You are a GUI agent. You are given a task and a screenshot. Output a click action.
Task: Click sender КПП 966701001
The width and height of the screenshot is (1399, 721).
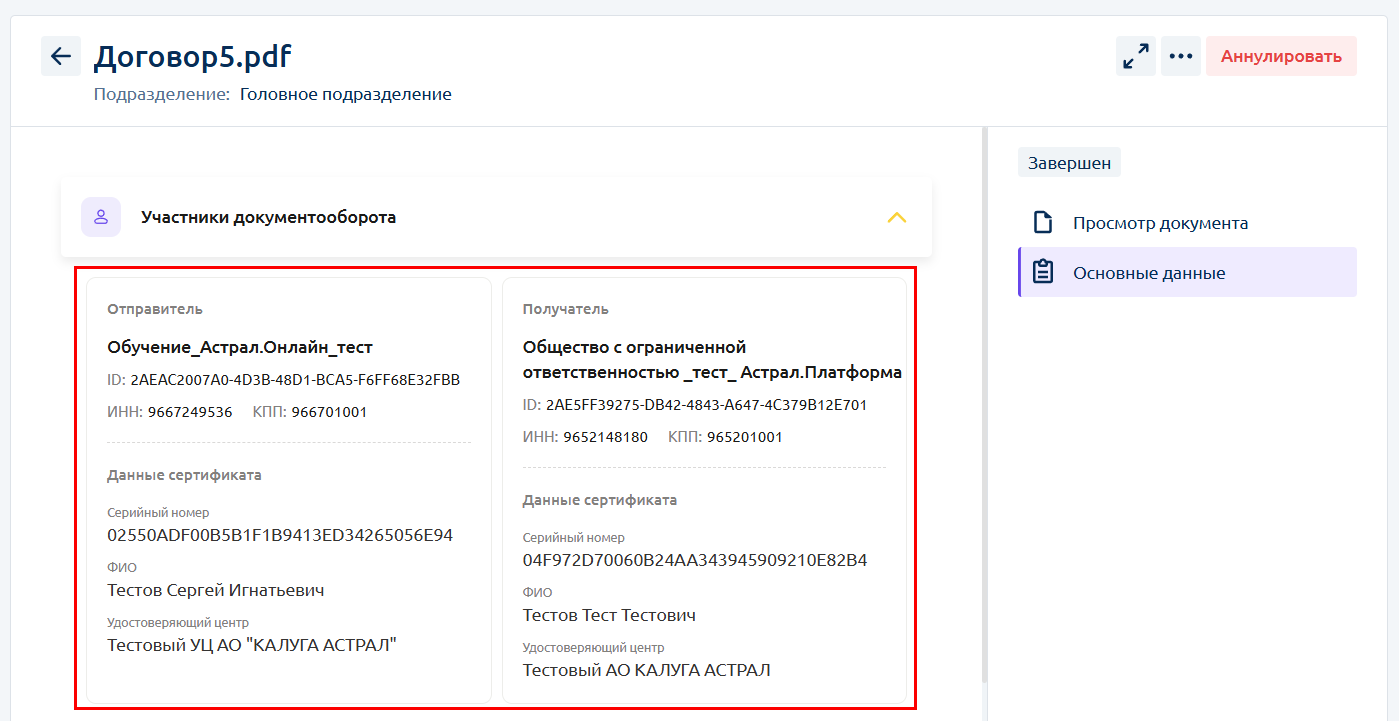click(329, 412)
